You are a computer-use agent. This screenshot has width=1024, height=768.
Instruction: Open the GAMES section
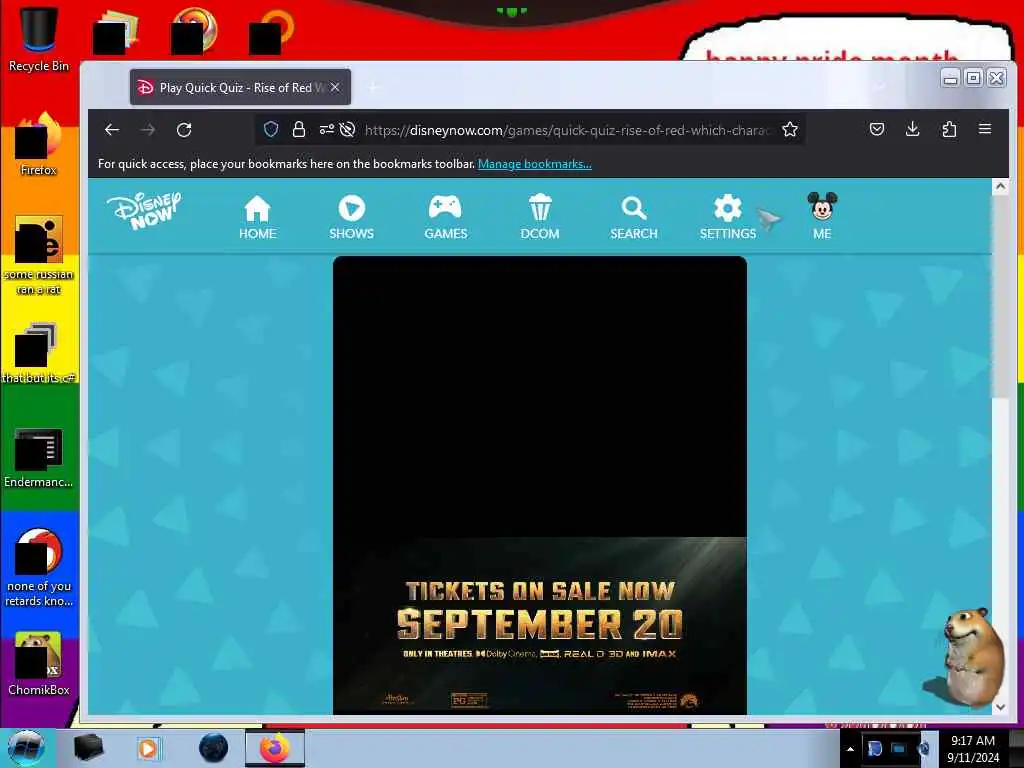[445, 218]
